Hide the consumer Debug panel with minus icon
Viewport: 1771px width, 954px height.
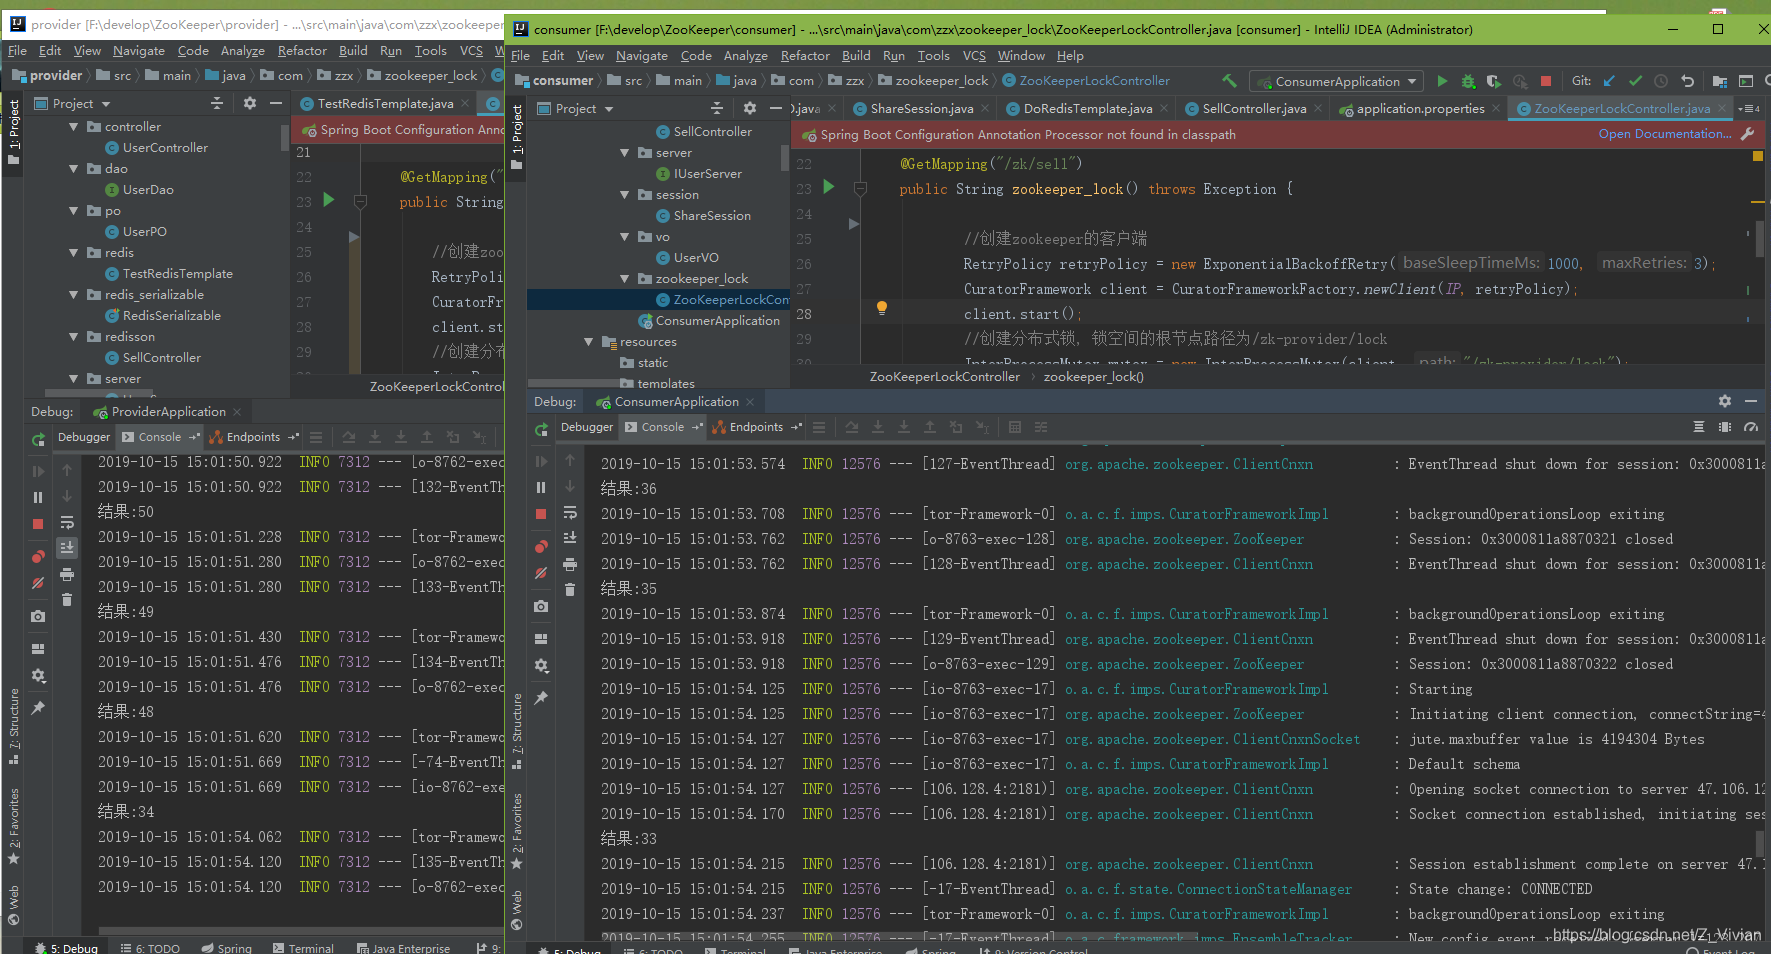(1751, 401)
